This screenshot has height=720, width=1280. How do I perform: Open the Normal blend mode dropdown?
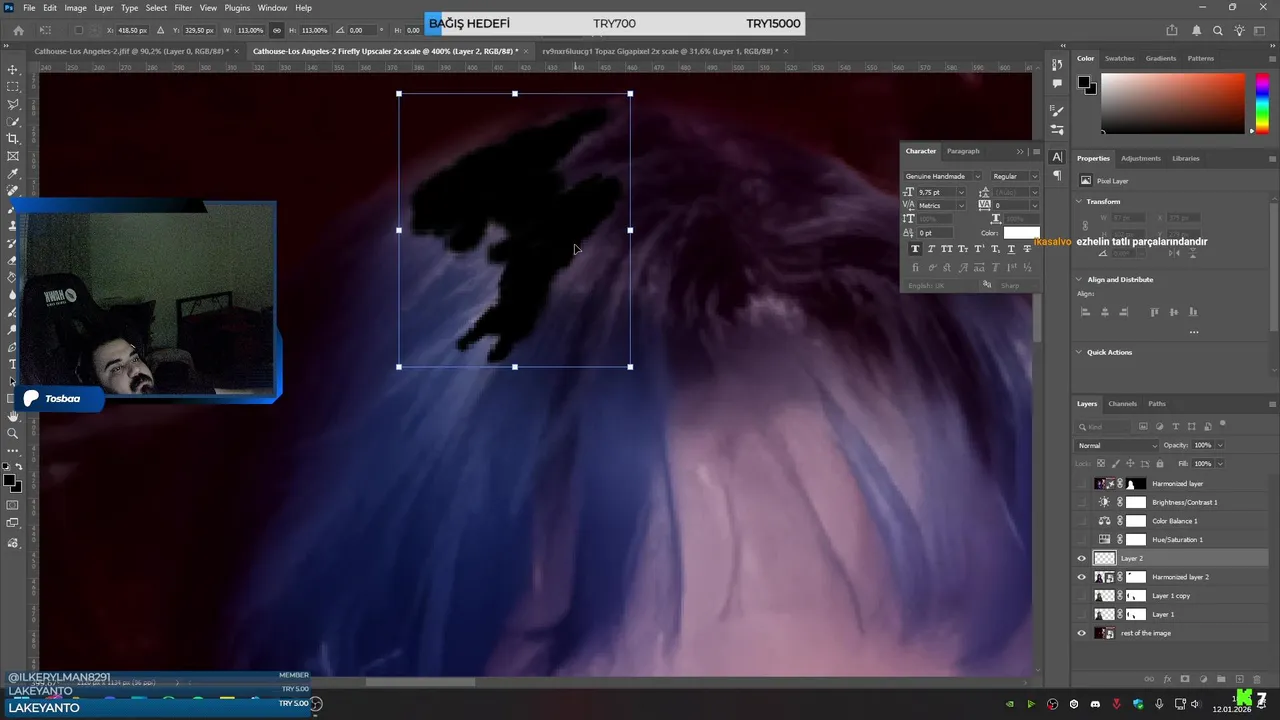[x=1116, y=445]
